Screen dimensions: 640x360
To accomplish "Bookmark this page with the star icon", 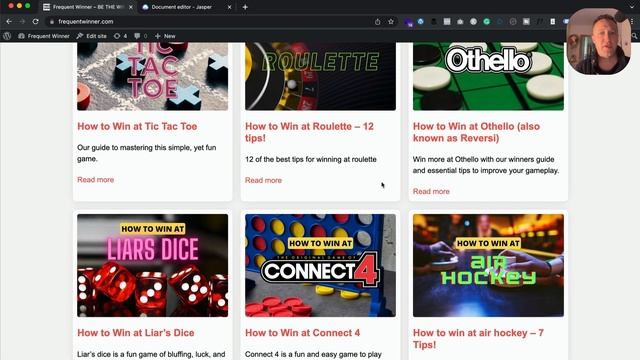I will coord(391,21).
